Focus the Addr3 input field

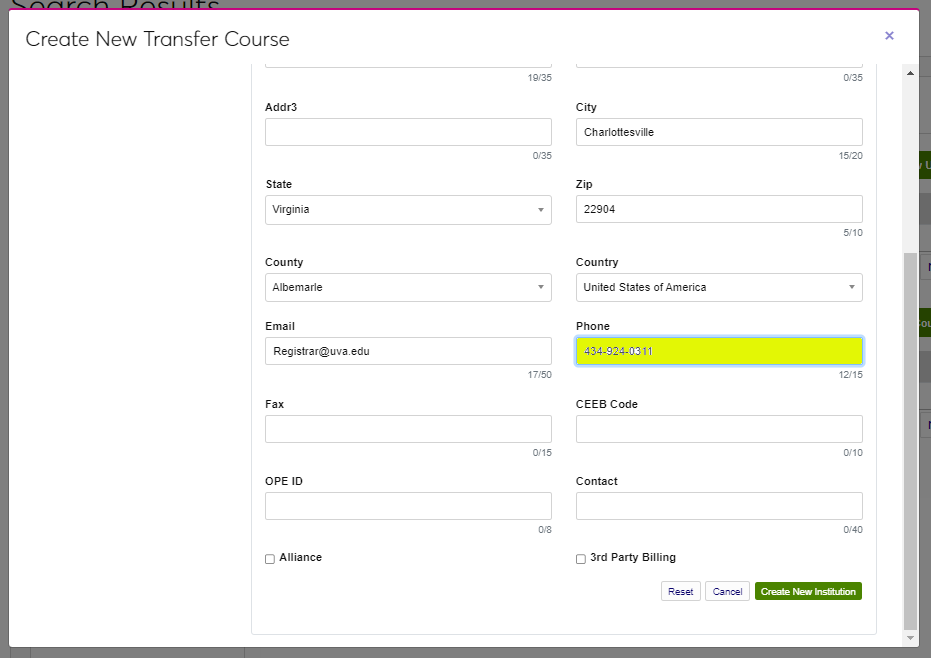click(408, 132)
